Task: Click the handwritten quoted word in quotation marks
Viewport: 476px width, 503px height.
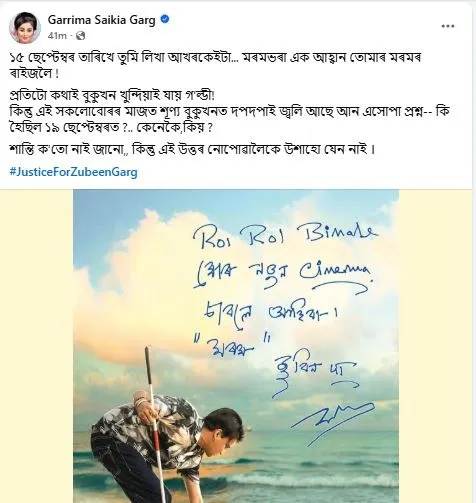Action: [x=232, y=348]
